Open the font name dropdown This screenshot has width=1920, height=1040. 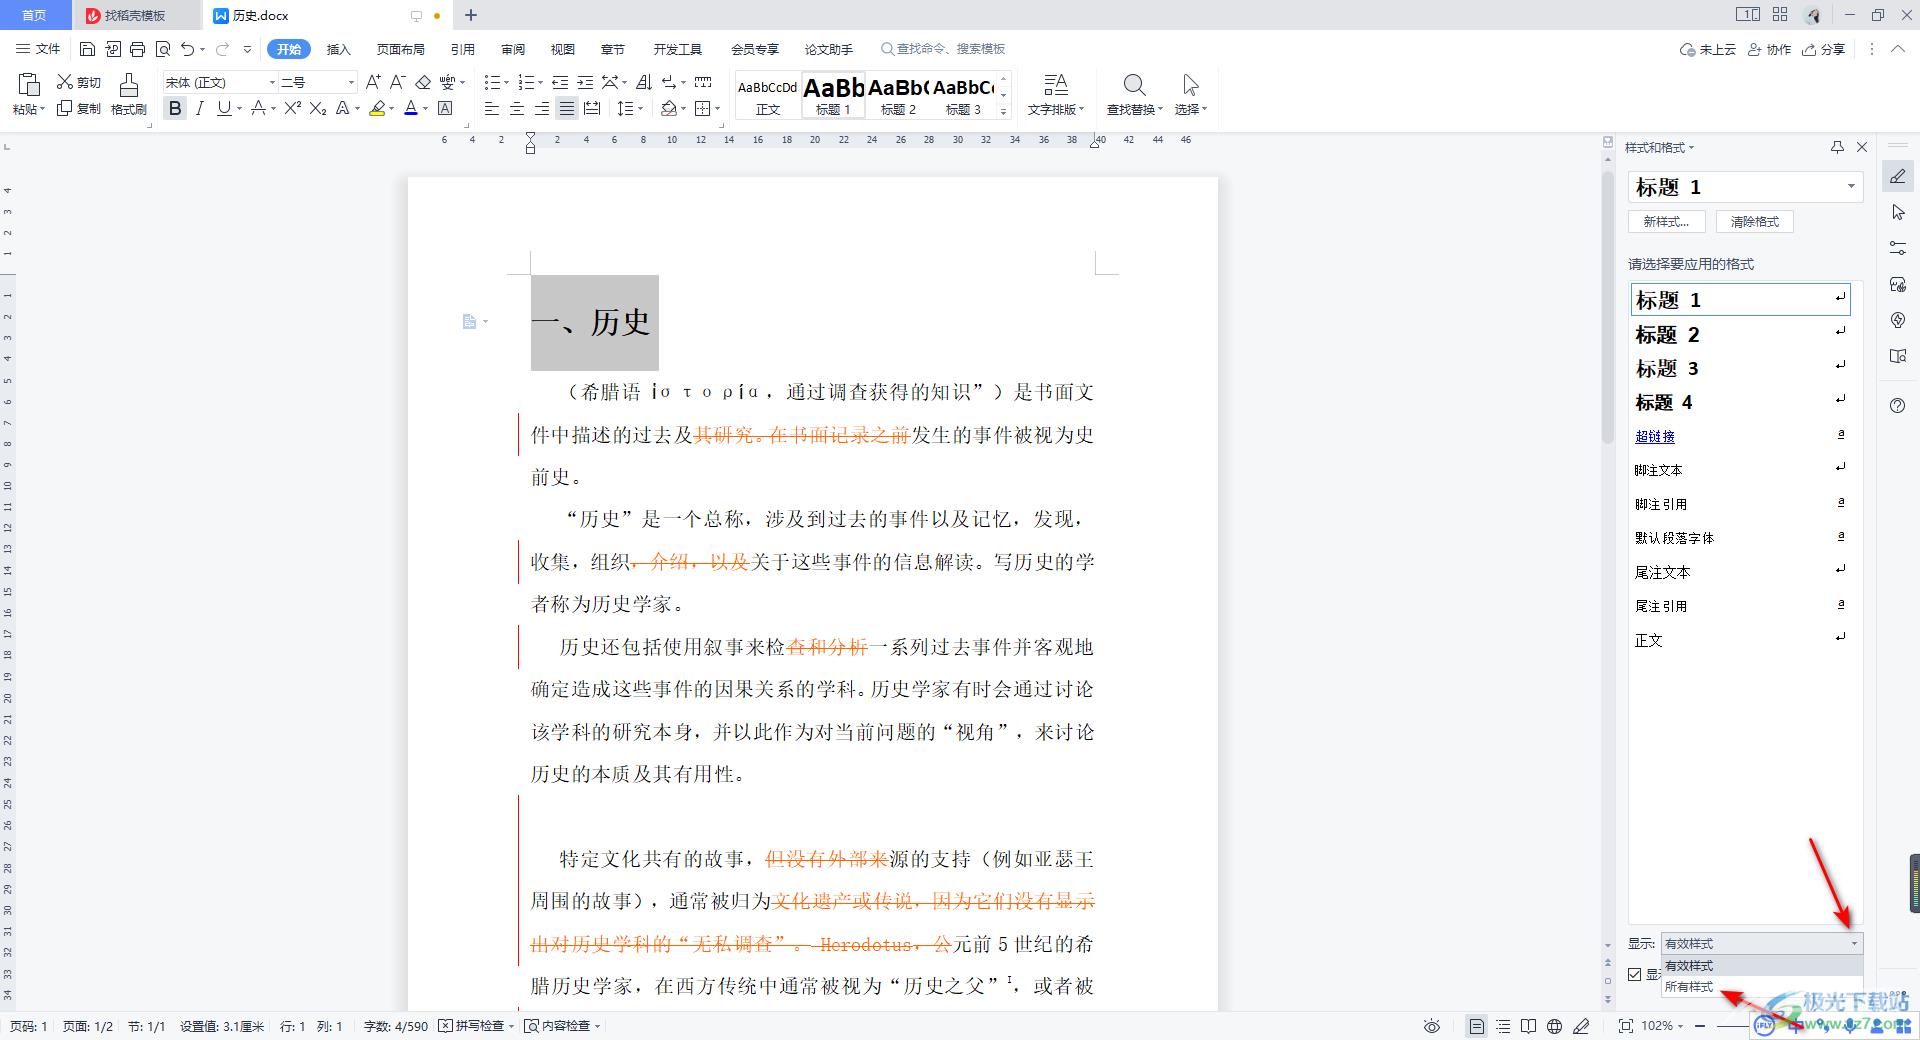(271, 82)
